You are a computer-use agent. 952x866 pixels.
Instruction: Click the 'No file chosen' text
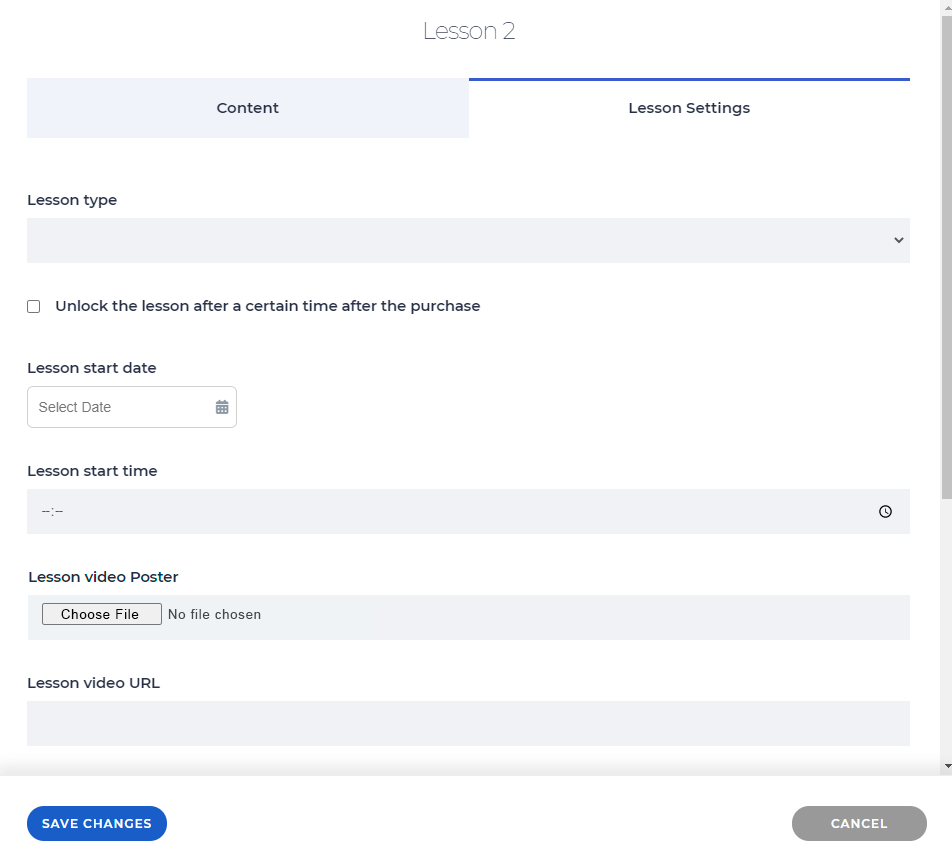click(x=214, y=615)
